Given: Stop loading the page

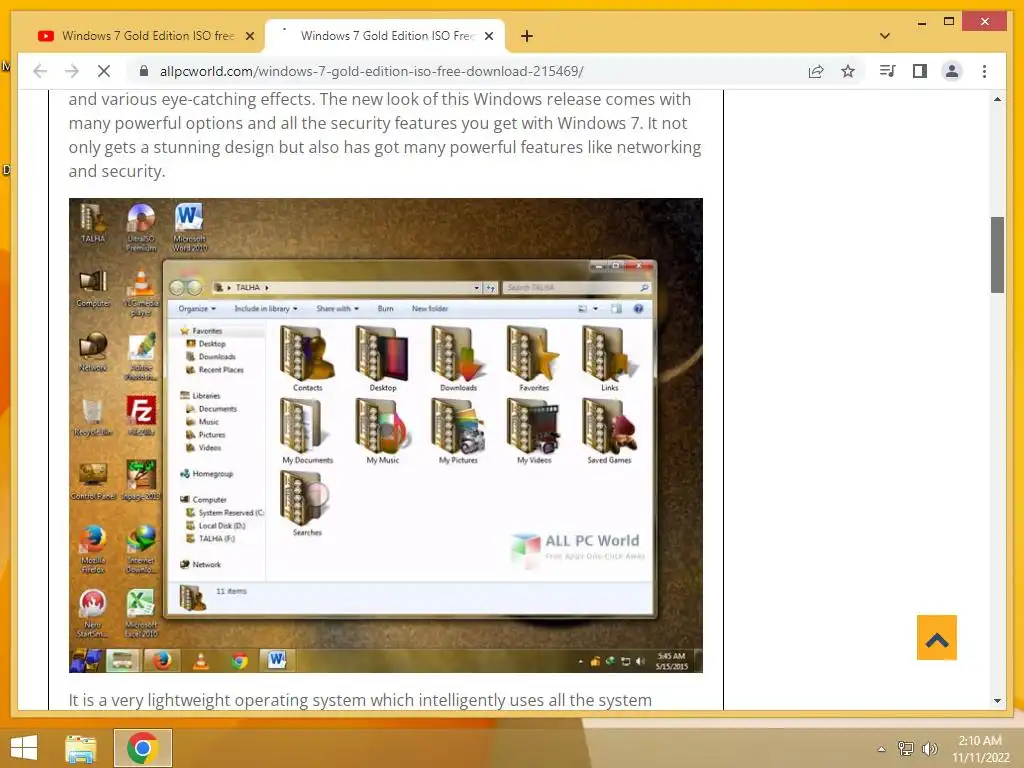Looking at the screenshot, I should (x=104, y=71).
